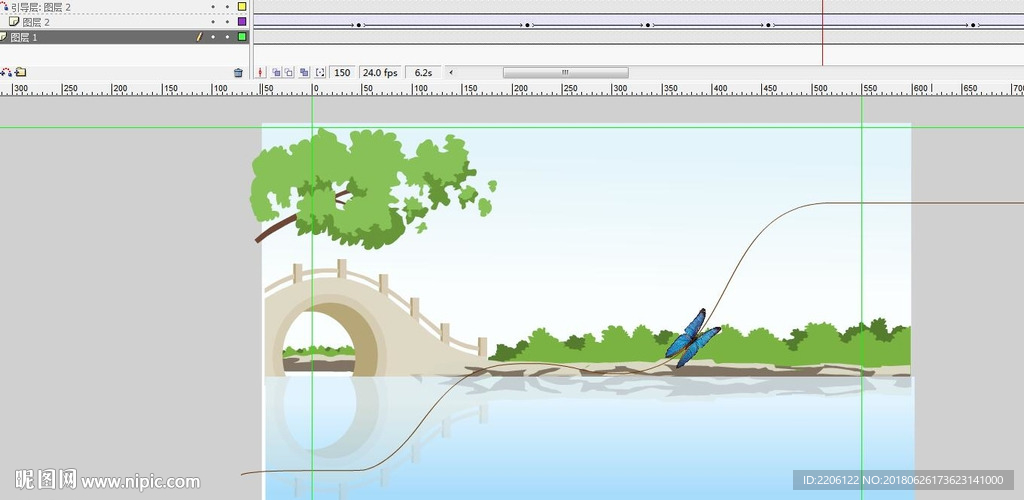Screen dimensions: 1024x500
Task: Toggle visibility dot of guide layer 图层 2
Action: [213, 7]
